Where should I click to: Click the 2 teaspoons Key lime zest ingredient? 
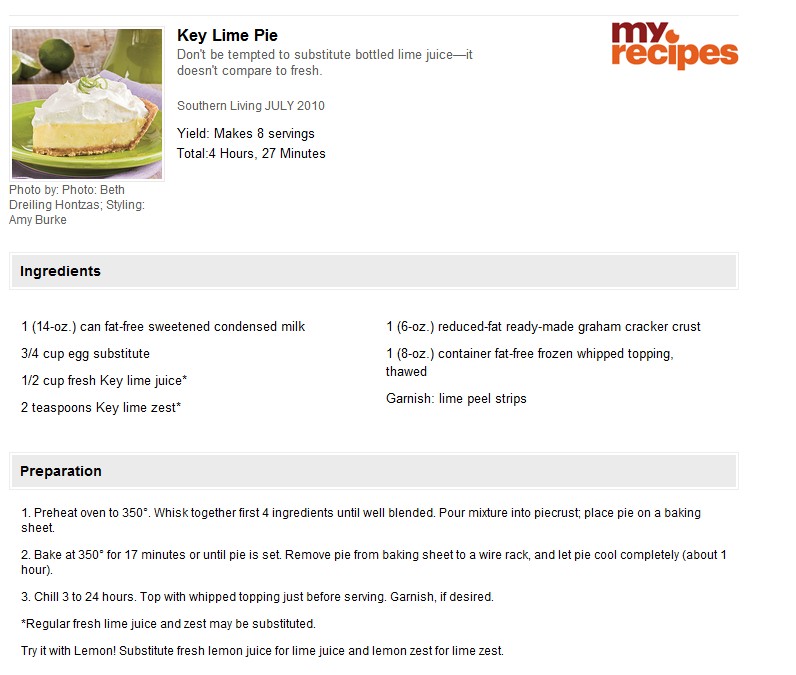click(x=101, y=408)
